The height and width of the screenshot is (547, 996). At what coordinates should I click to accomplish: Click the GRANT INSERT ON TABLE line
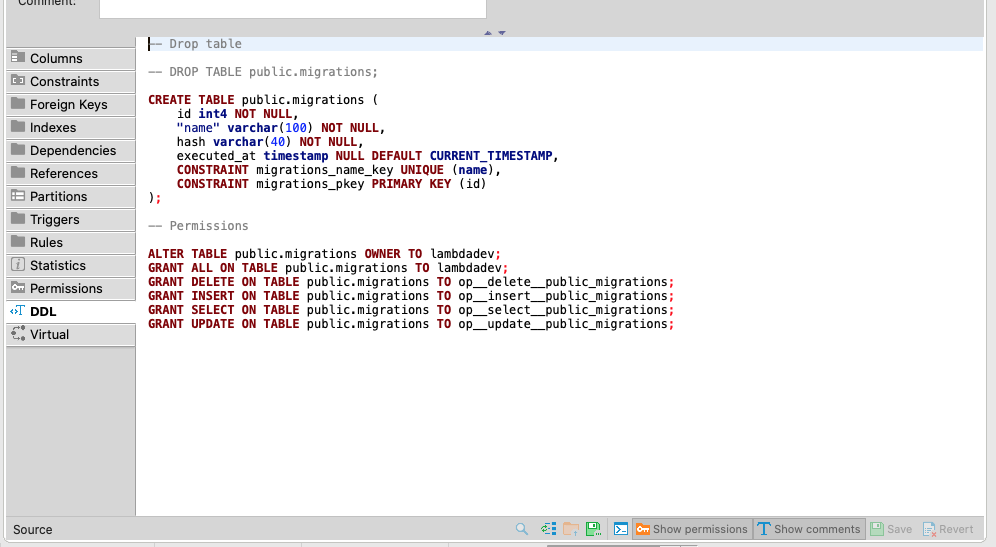tap(411, 295)
